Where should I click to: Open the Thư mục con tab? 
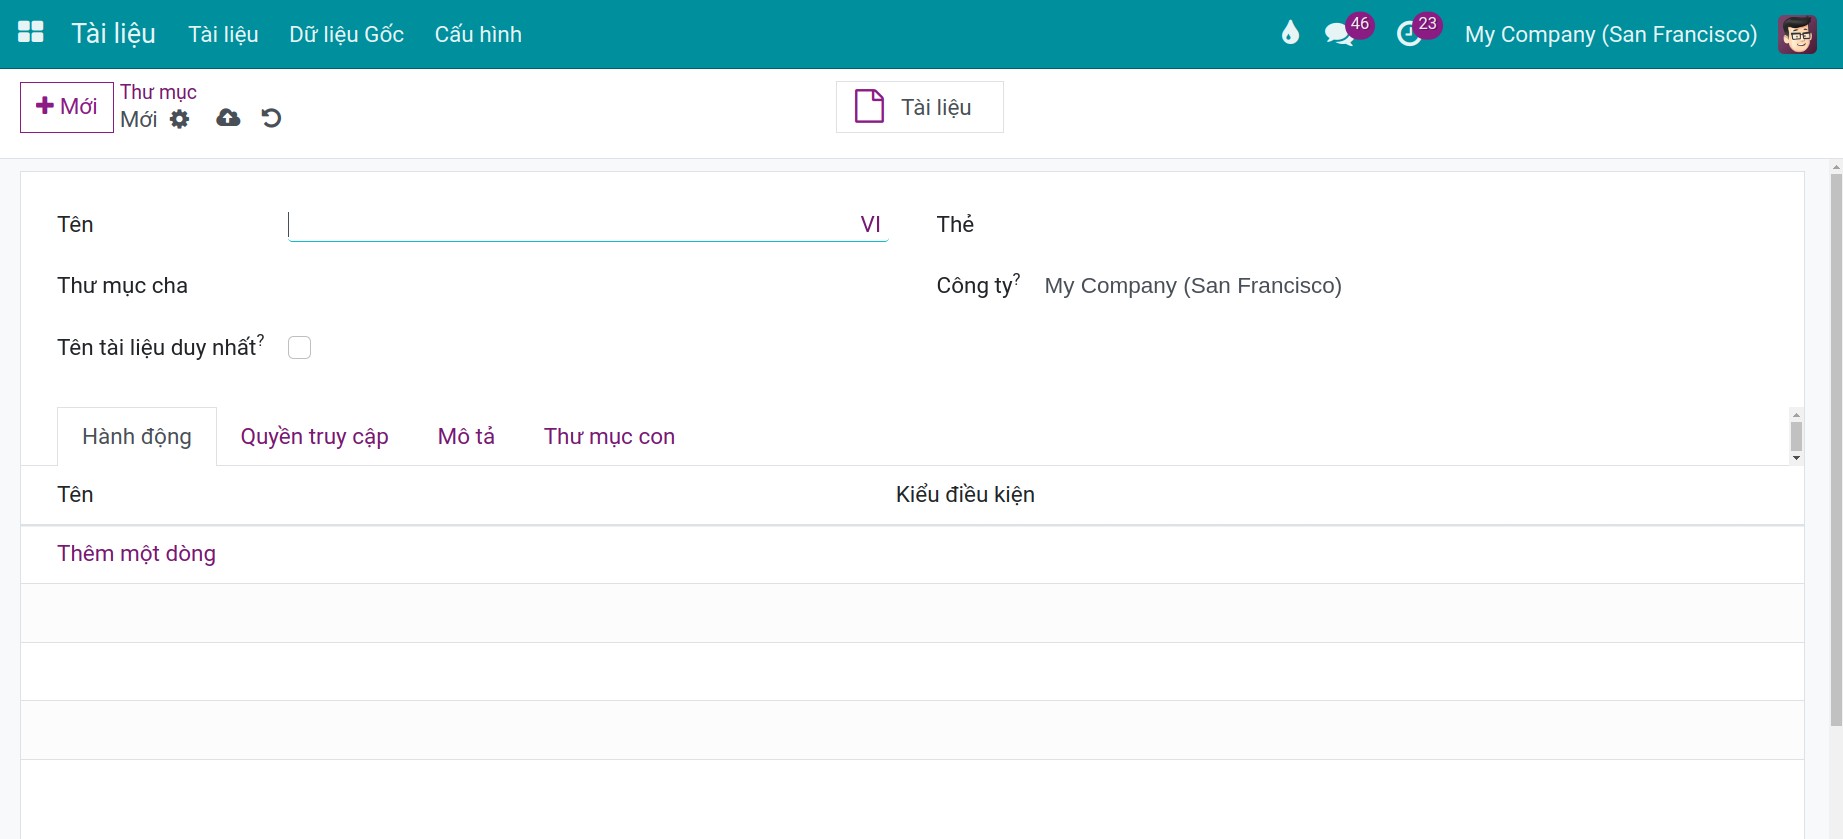[609, 436]
